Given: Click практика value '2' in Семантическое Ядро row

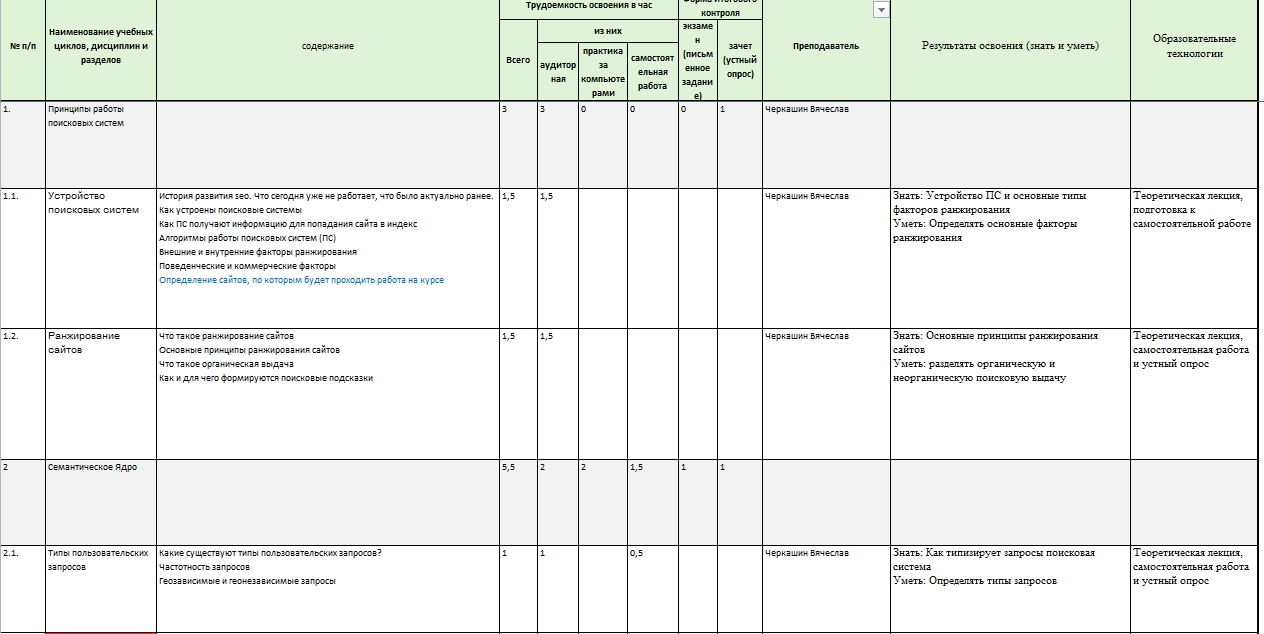Looking at the screenshot, I should pyautogui.click(x=603, y=502).
